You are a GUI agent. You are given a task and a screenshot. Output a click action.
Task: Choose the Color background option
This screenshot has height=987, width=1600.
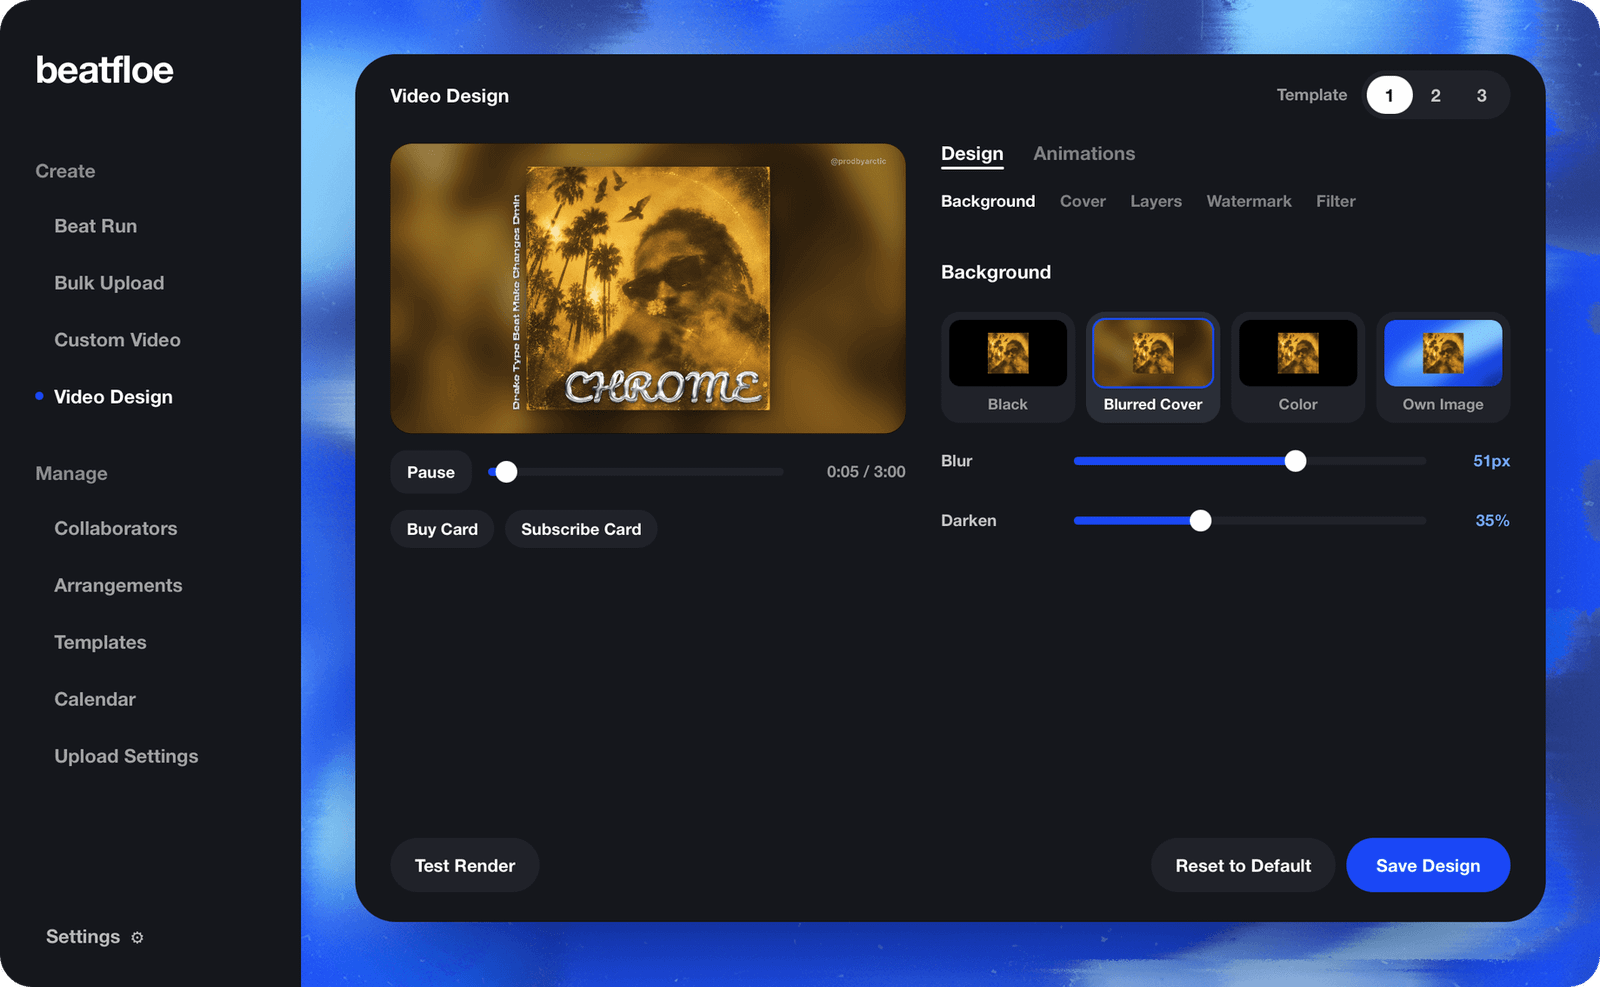(1298, 367)
